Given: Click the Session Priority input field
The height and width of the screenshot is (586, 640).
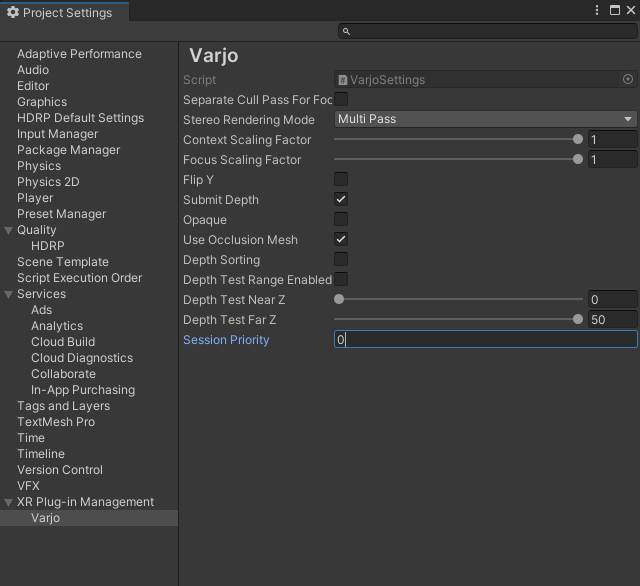Looking at the screenshot, I should [485, 340].
